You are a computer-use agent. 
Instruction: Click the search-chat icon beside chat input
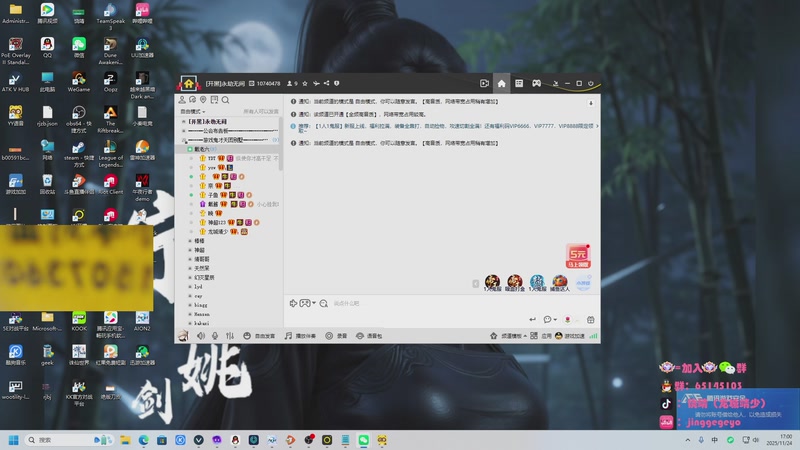(x=323, y=304)
